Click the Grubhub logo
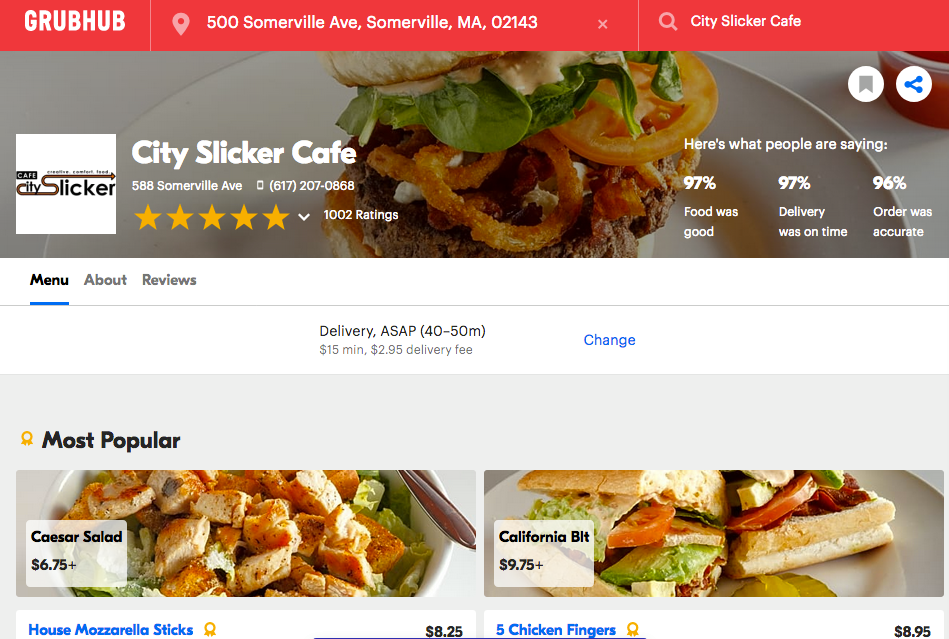 tap(75, 22)
